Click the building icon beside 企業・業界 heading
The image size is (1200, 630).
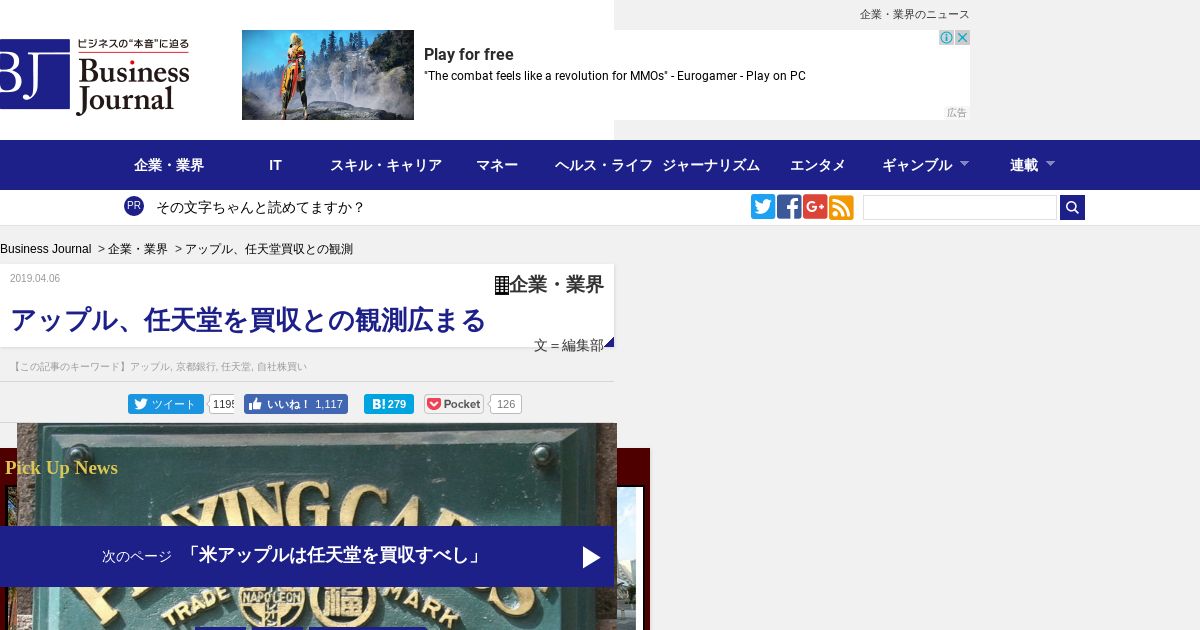point(502,285)
